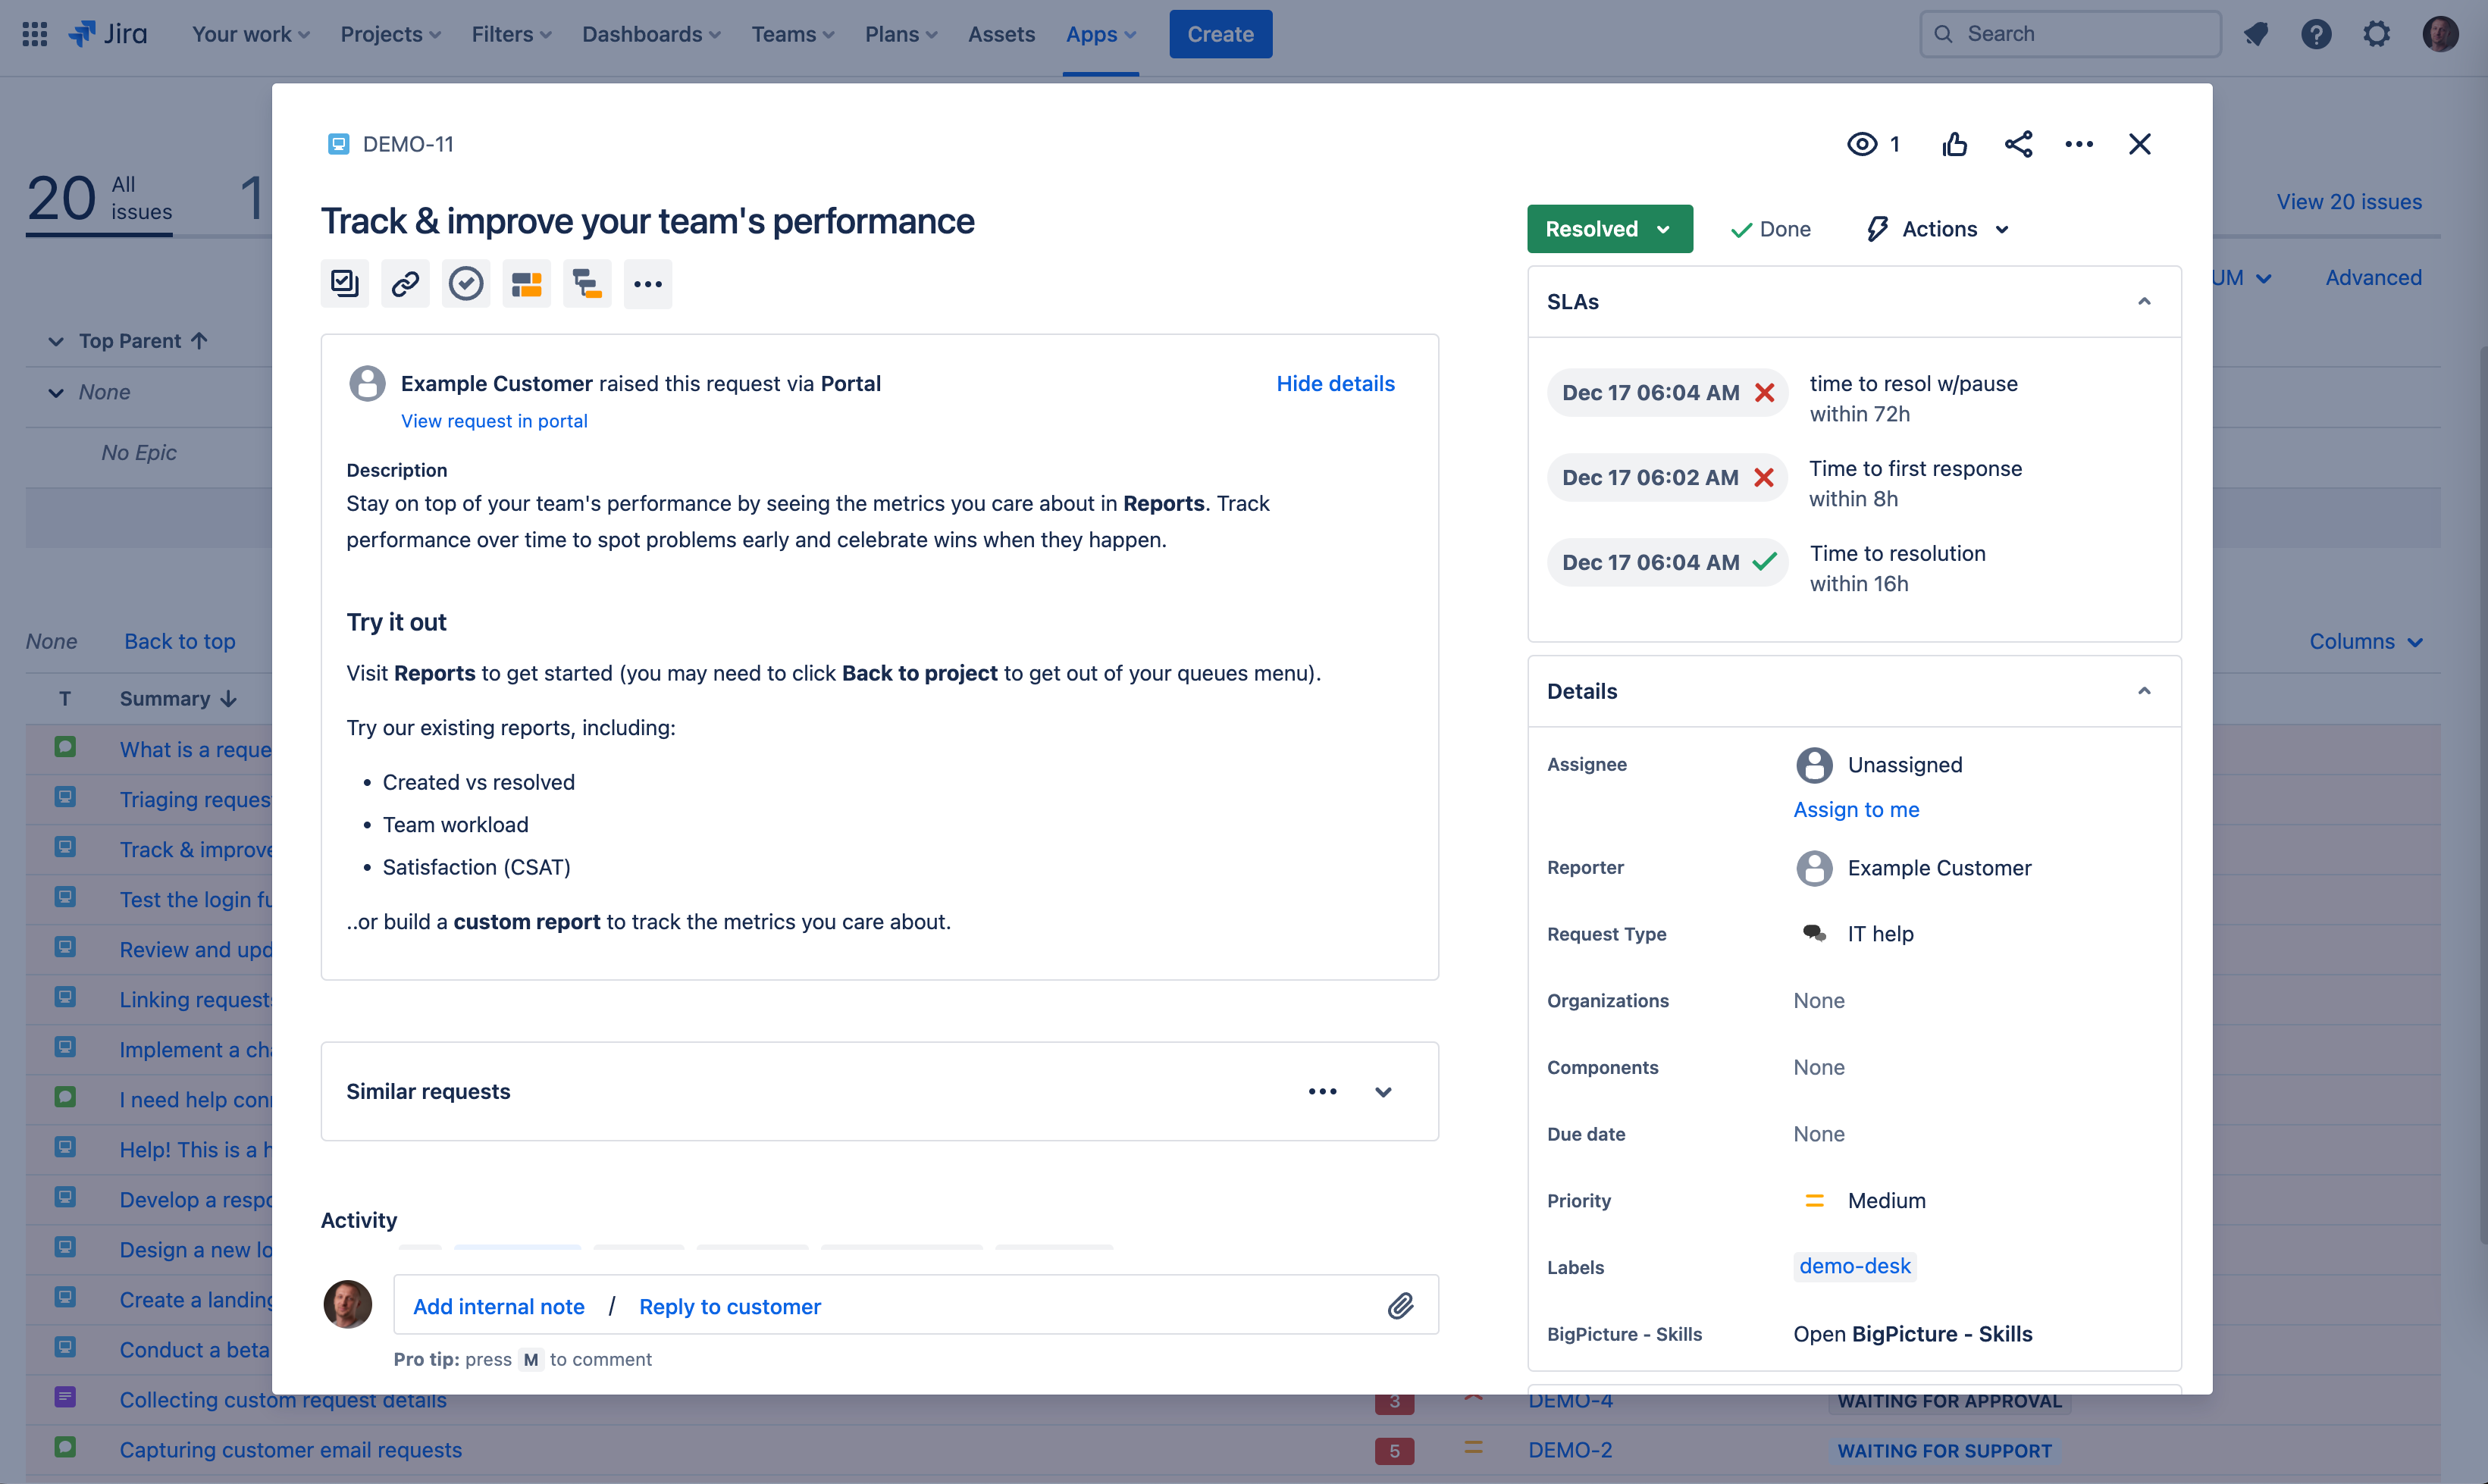
Task: Sort background list by Summary column
Action: [x=178, y=698]
